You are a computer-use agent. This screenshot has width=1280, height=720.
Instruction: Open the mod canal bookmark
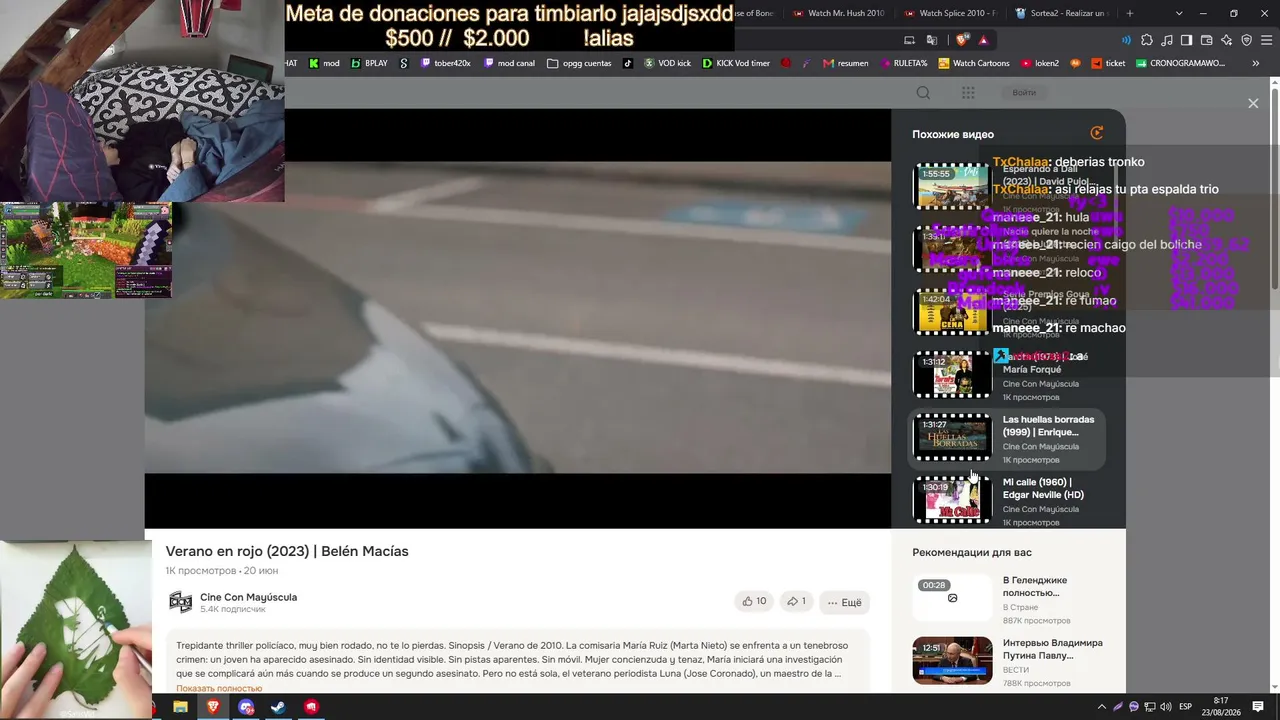click(x=509, y=63)
